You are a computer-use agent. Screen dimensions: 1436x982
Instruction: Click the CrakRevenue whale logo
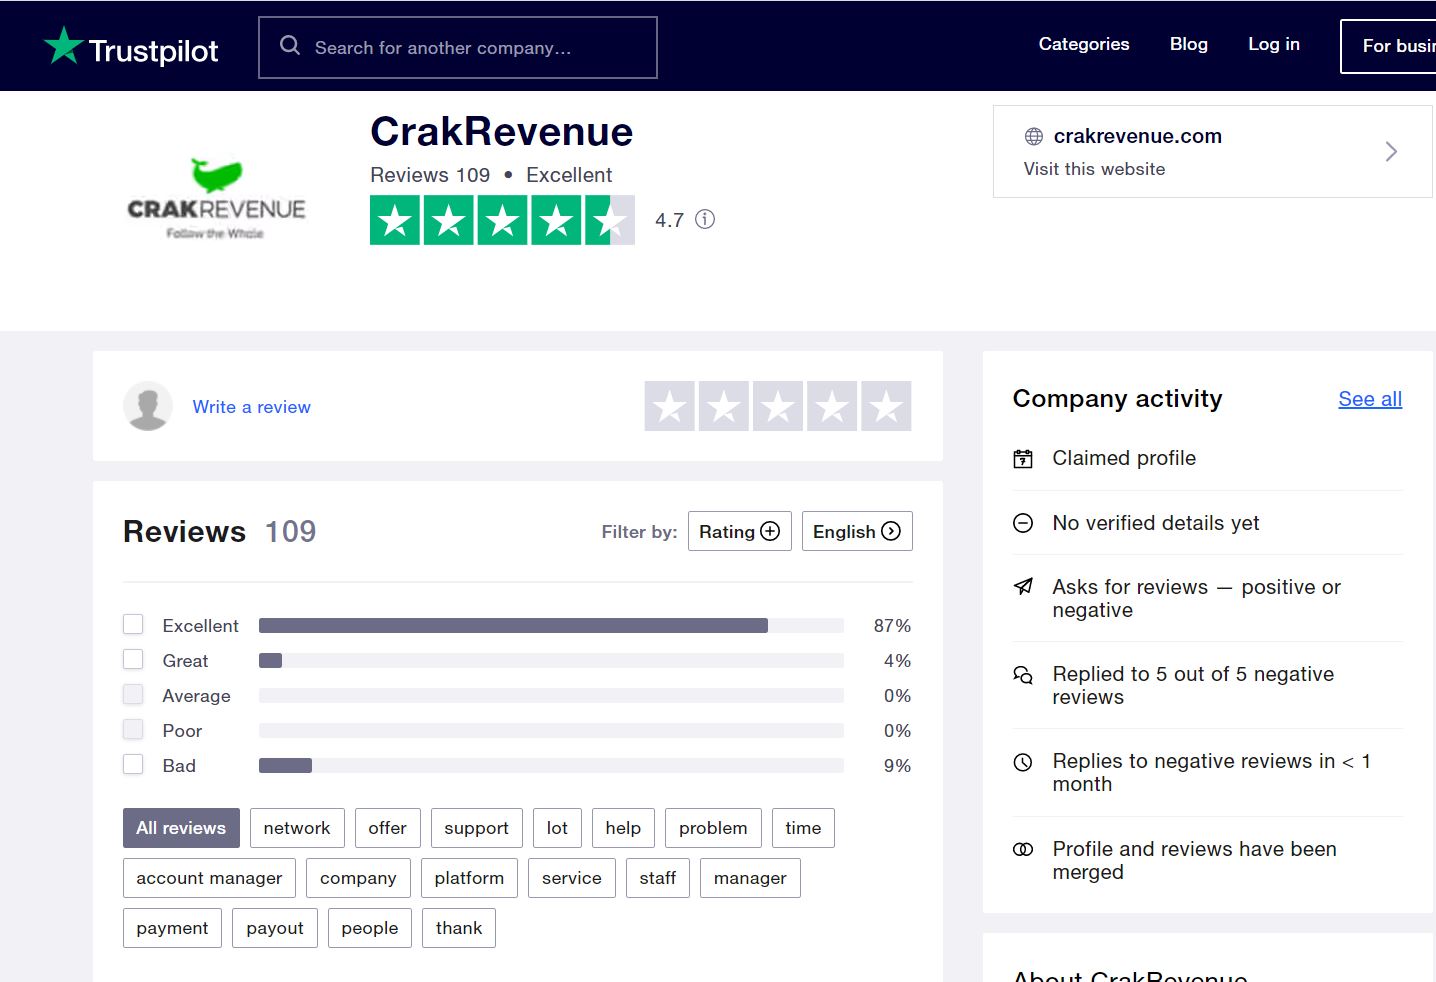tap(216, 199)
